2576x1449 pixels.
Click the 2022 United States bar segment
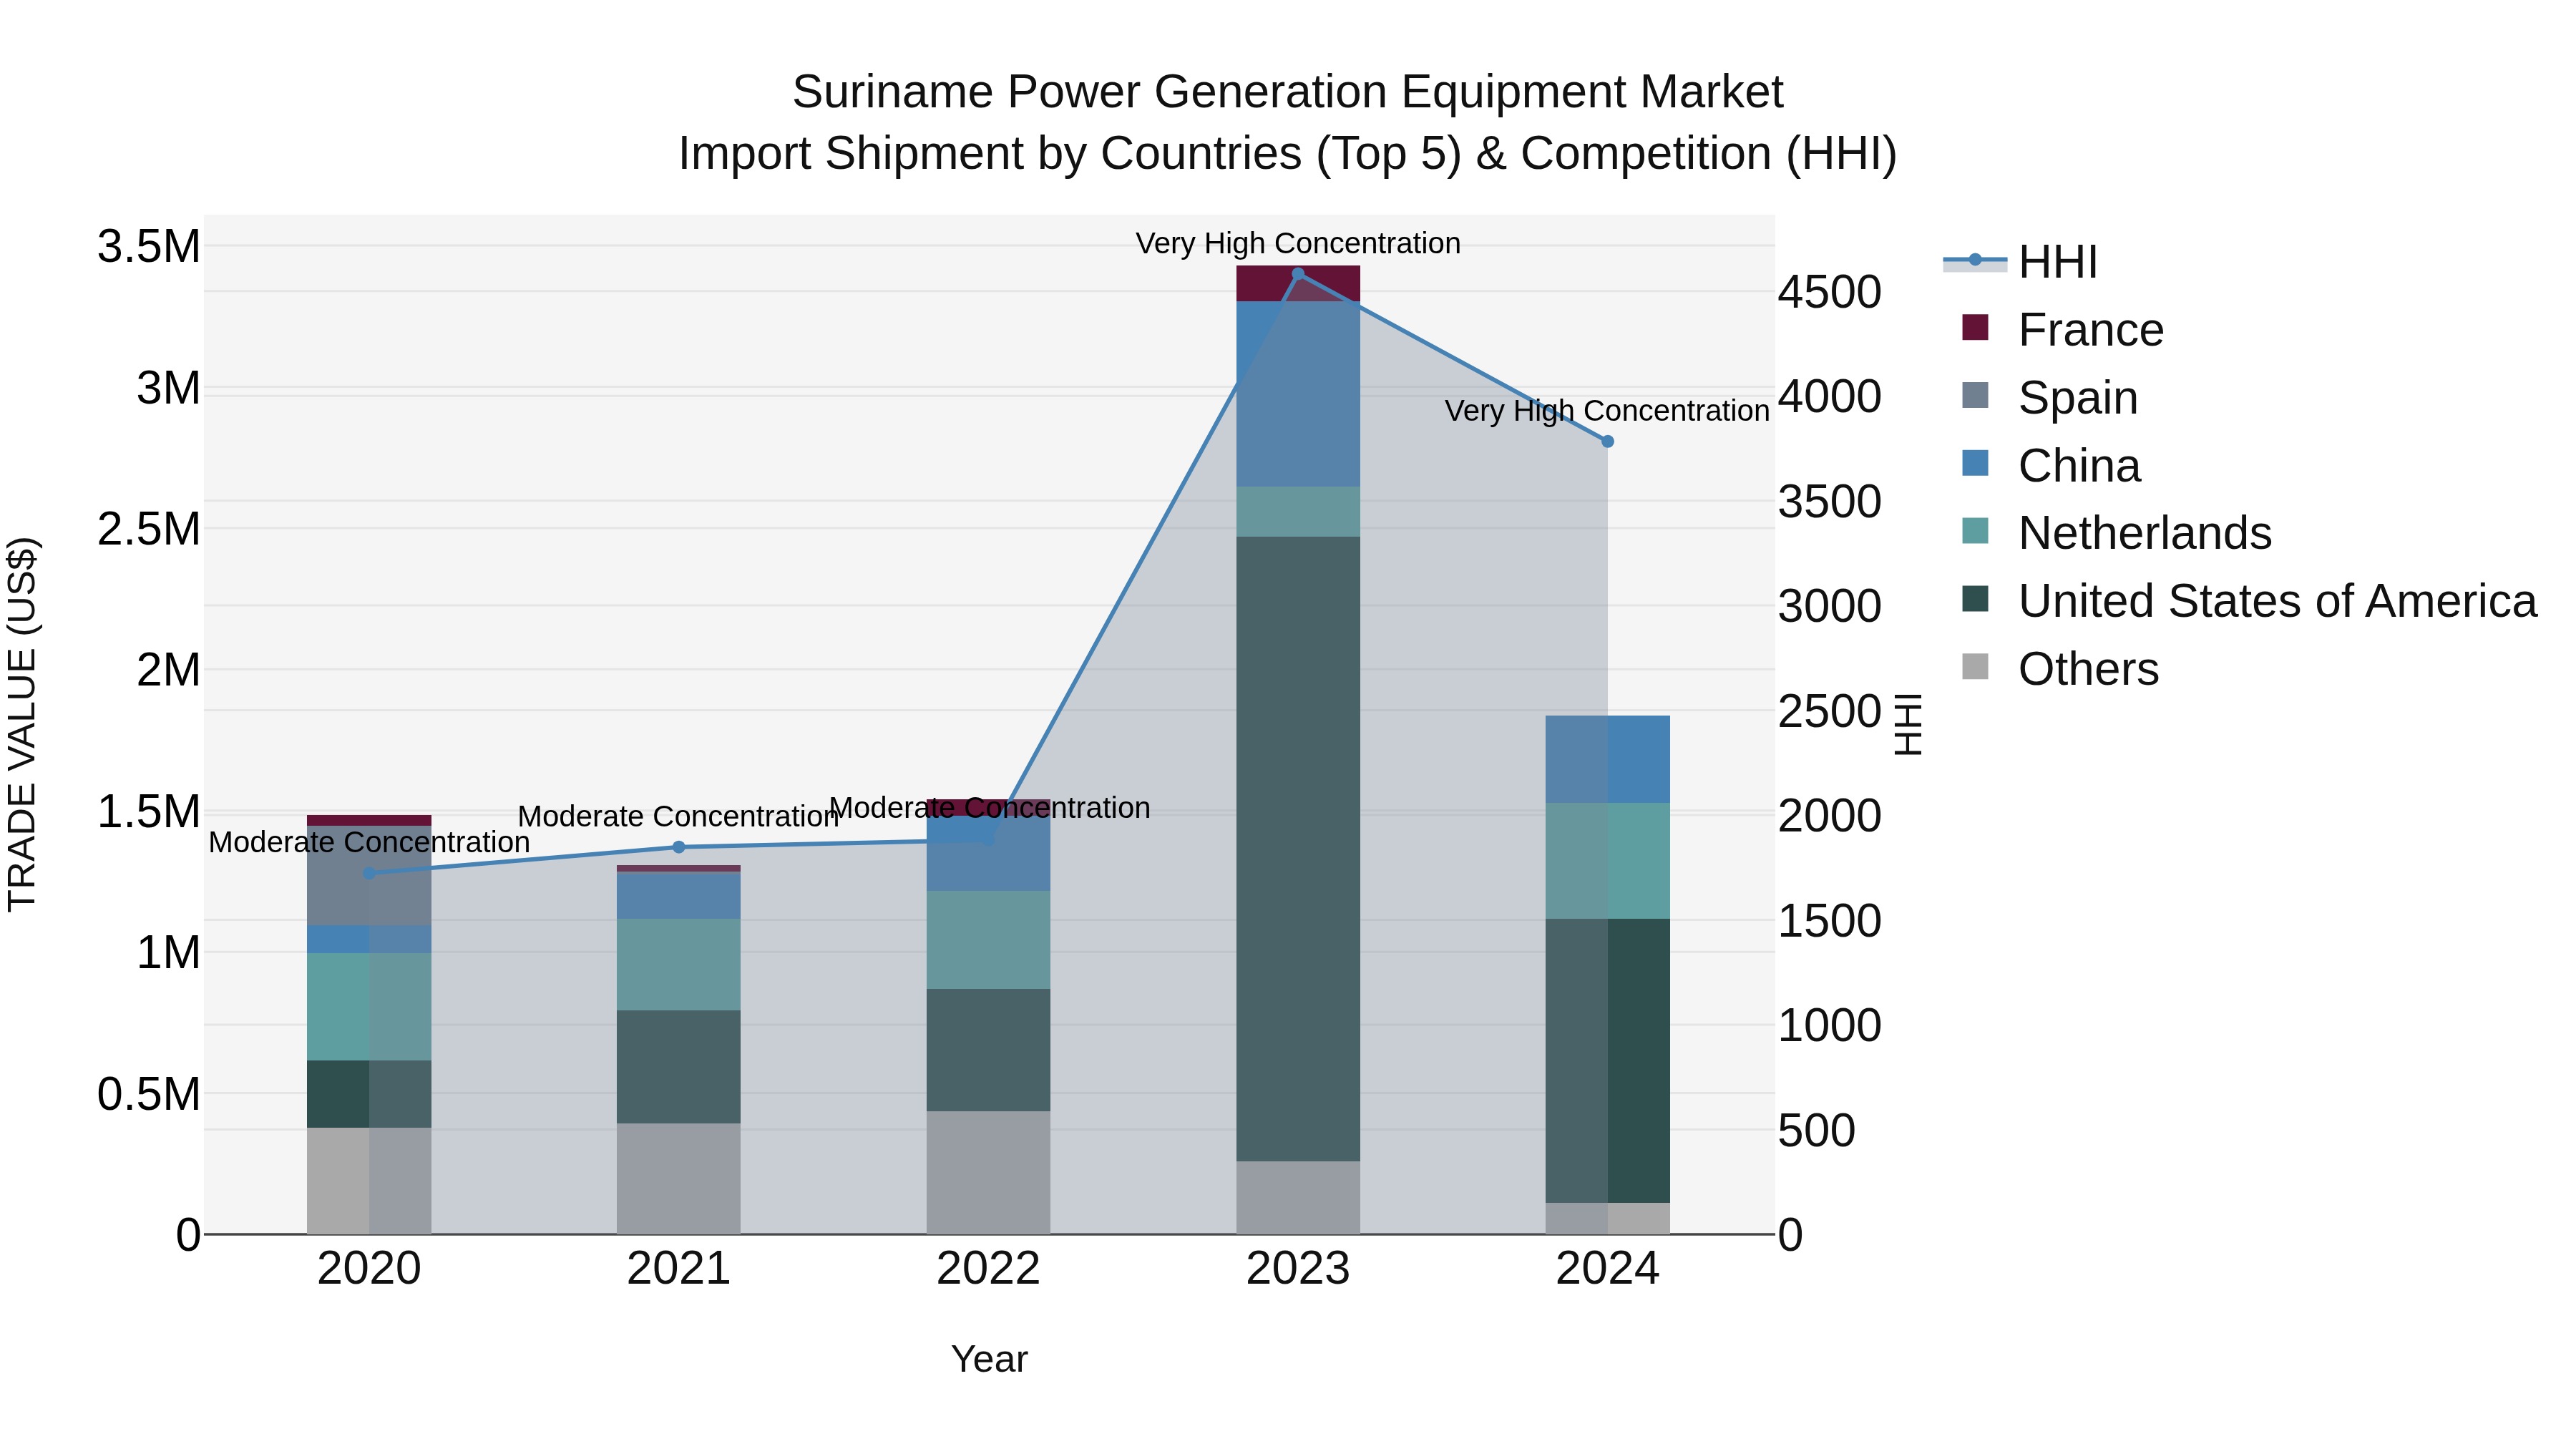(x=989, y=1050)
